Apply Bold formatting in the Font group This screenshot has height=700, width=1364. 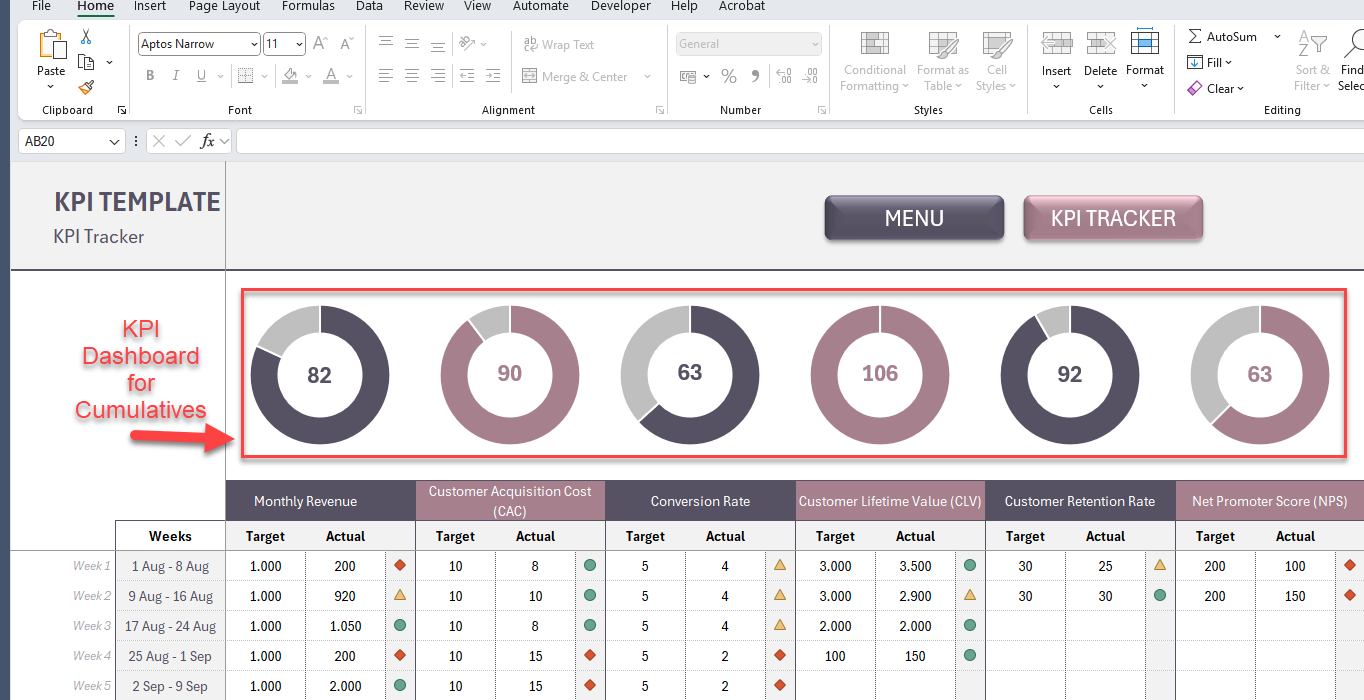pos(150,75)
